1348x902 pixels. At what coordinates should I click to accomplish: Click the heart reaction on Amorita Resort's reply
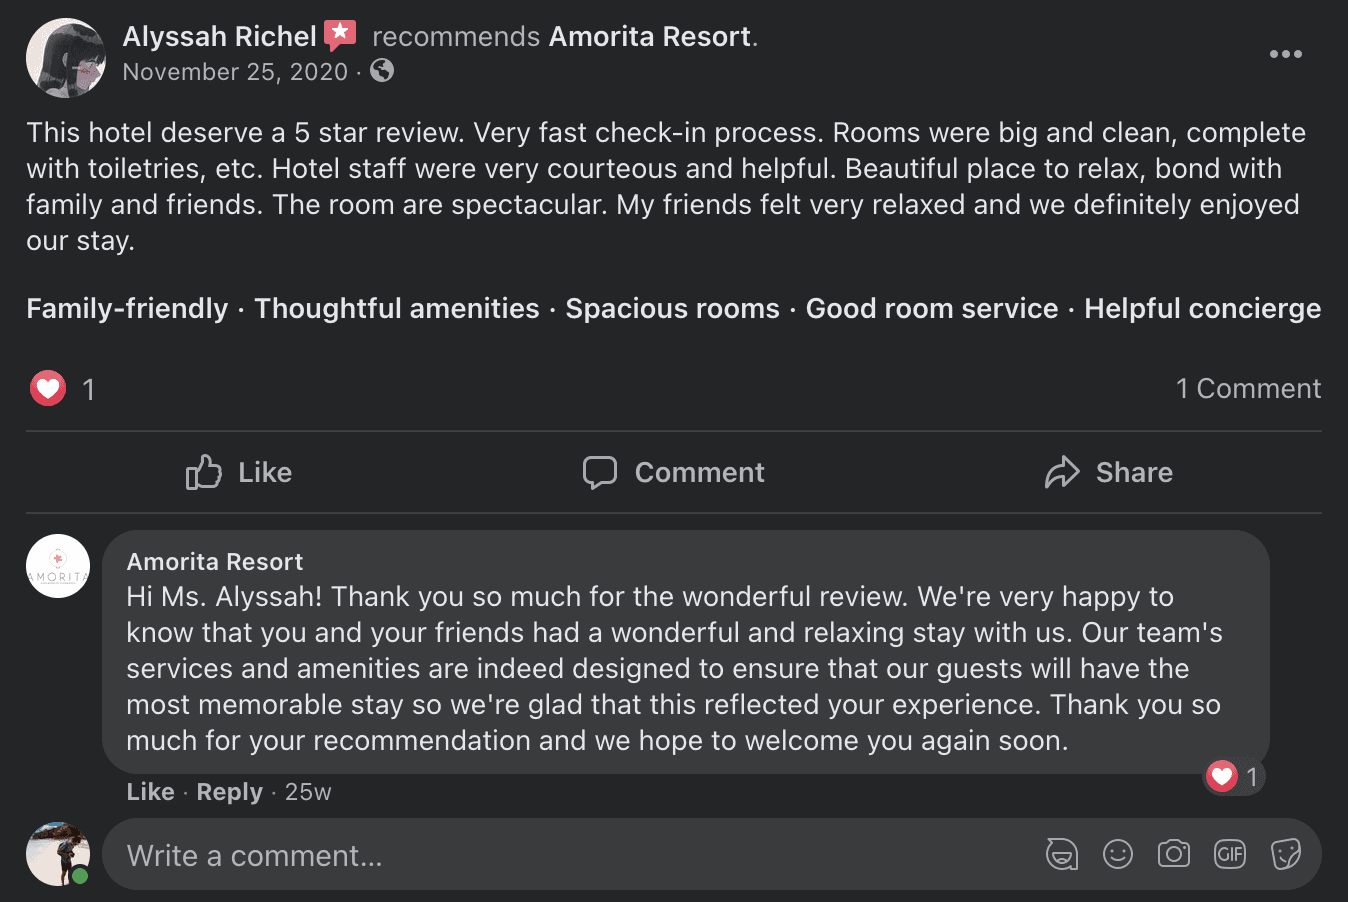(1223, 776)
